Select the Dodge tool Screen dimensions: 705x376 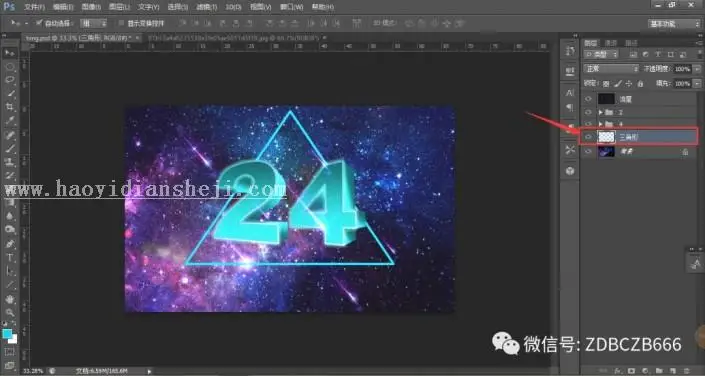[9, 230]
